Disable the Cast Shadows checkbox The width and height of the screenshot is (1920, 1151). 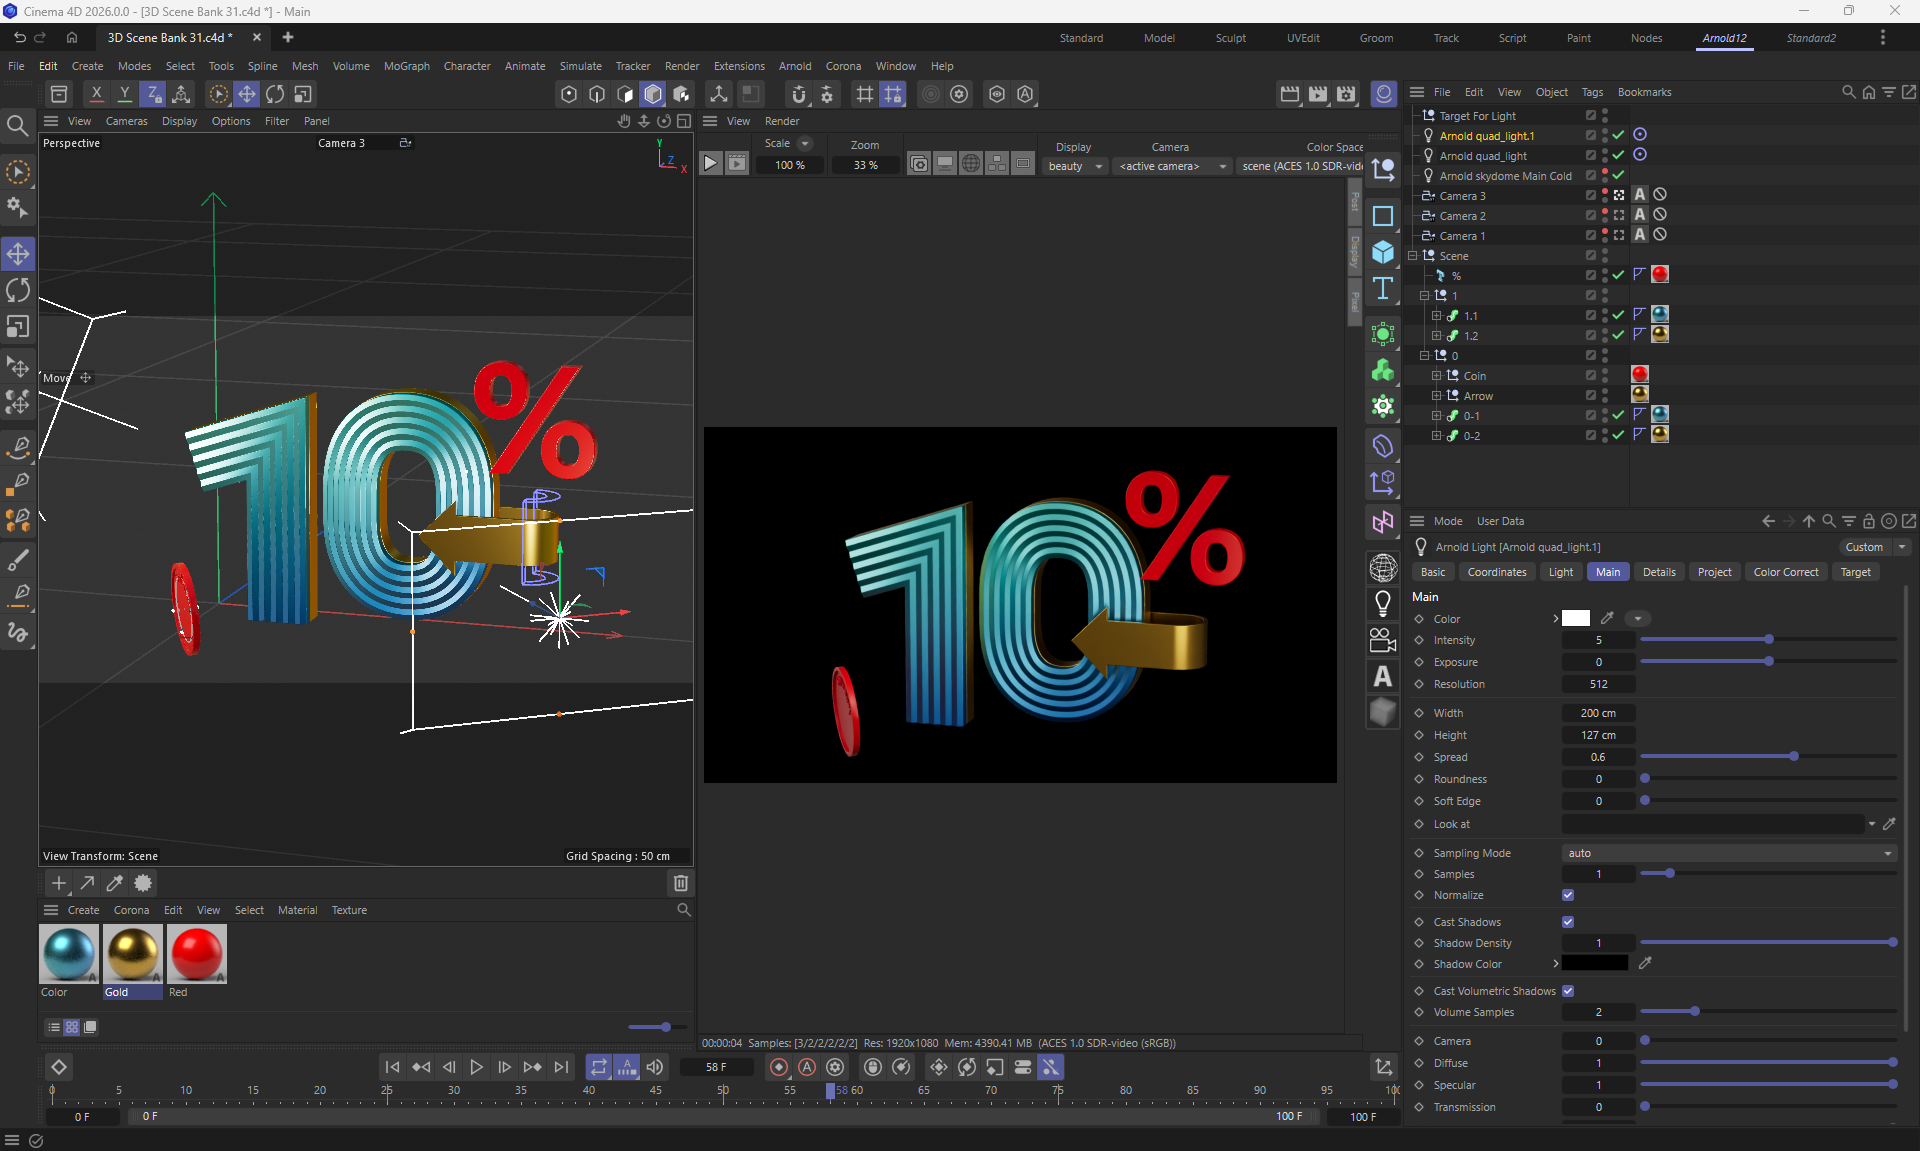pos(1568,922)
